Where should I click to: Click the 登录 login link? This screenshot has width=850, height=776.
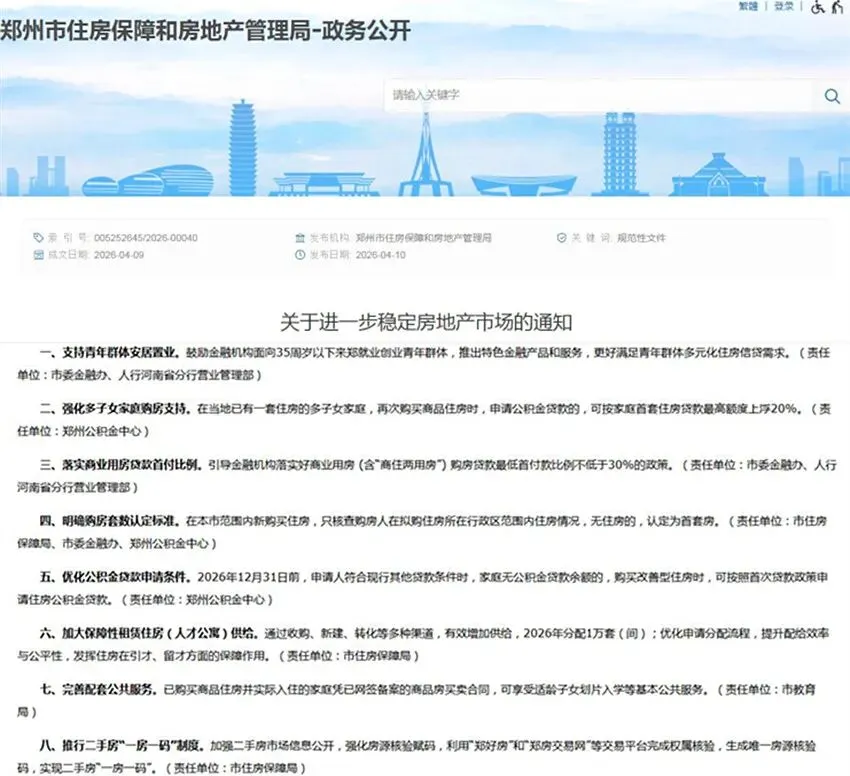pyautogui.click(x=784, y=6)
